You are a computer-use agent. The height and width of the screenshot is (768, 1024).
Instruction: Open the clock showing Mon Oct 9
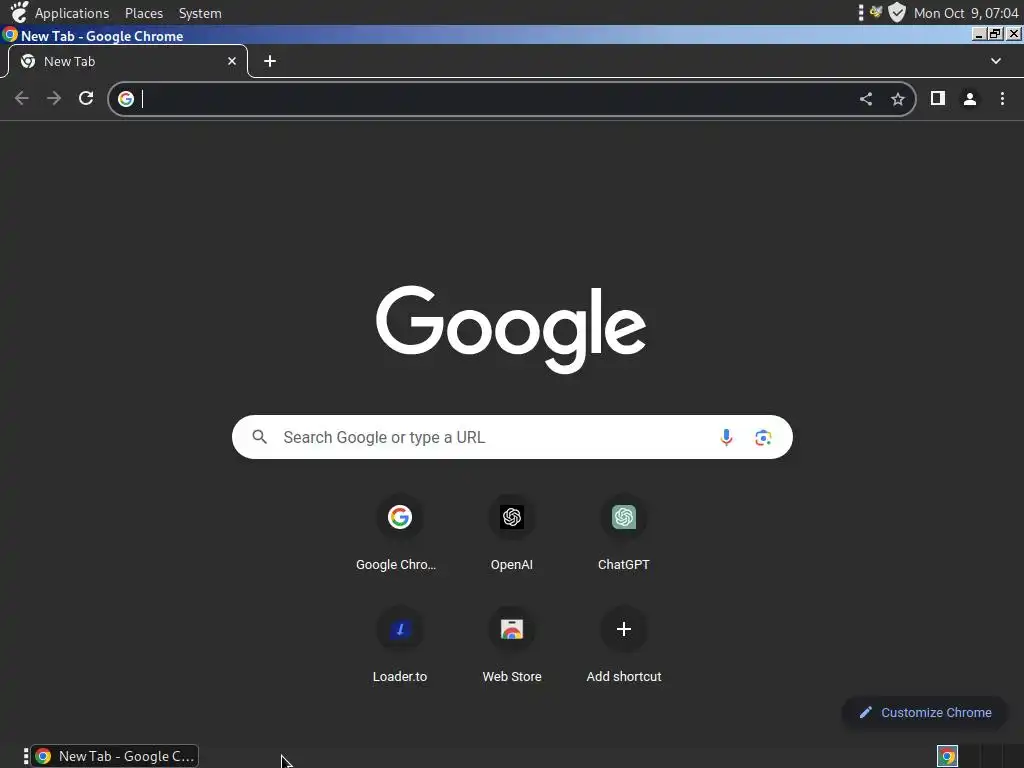tap(966, 13)
